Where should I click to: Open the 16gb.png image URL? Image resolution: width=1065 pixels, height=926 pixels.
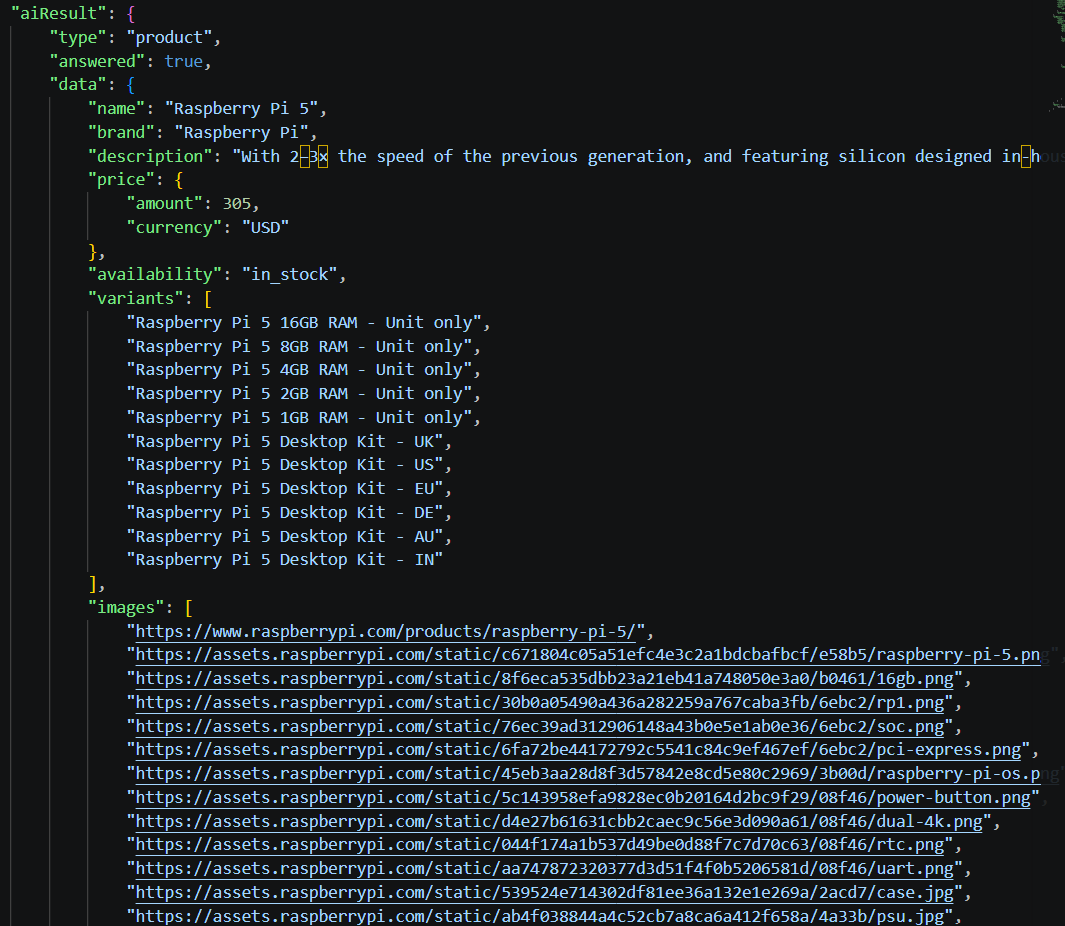coord(545,679)
